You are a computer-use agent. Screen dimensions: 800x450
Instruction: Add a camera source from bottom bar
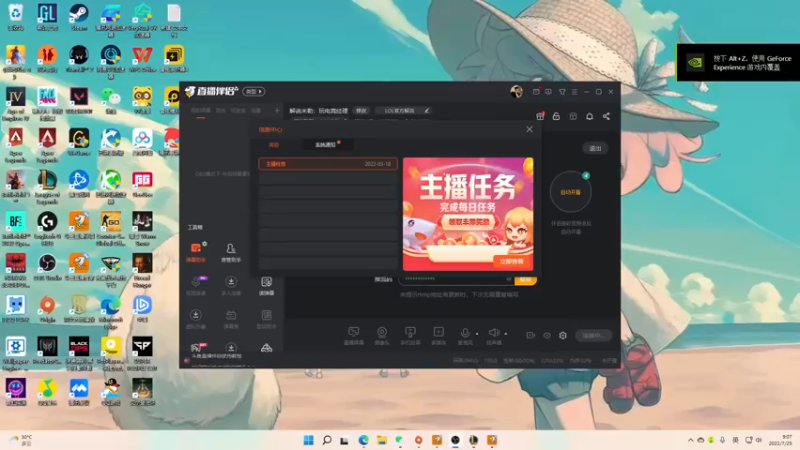[382, 336]
